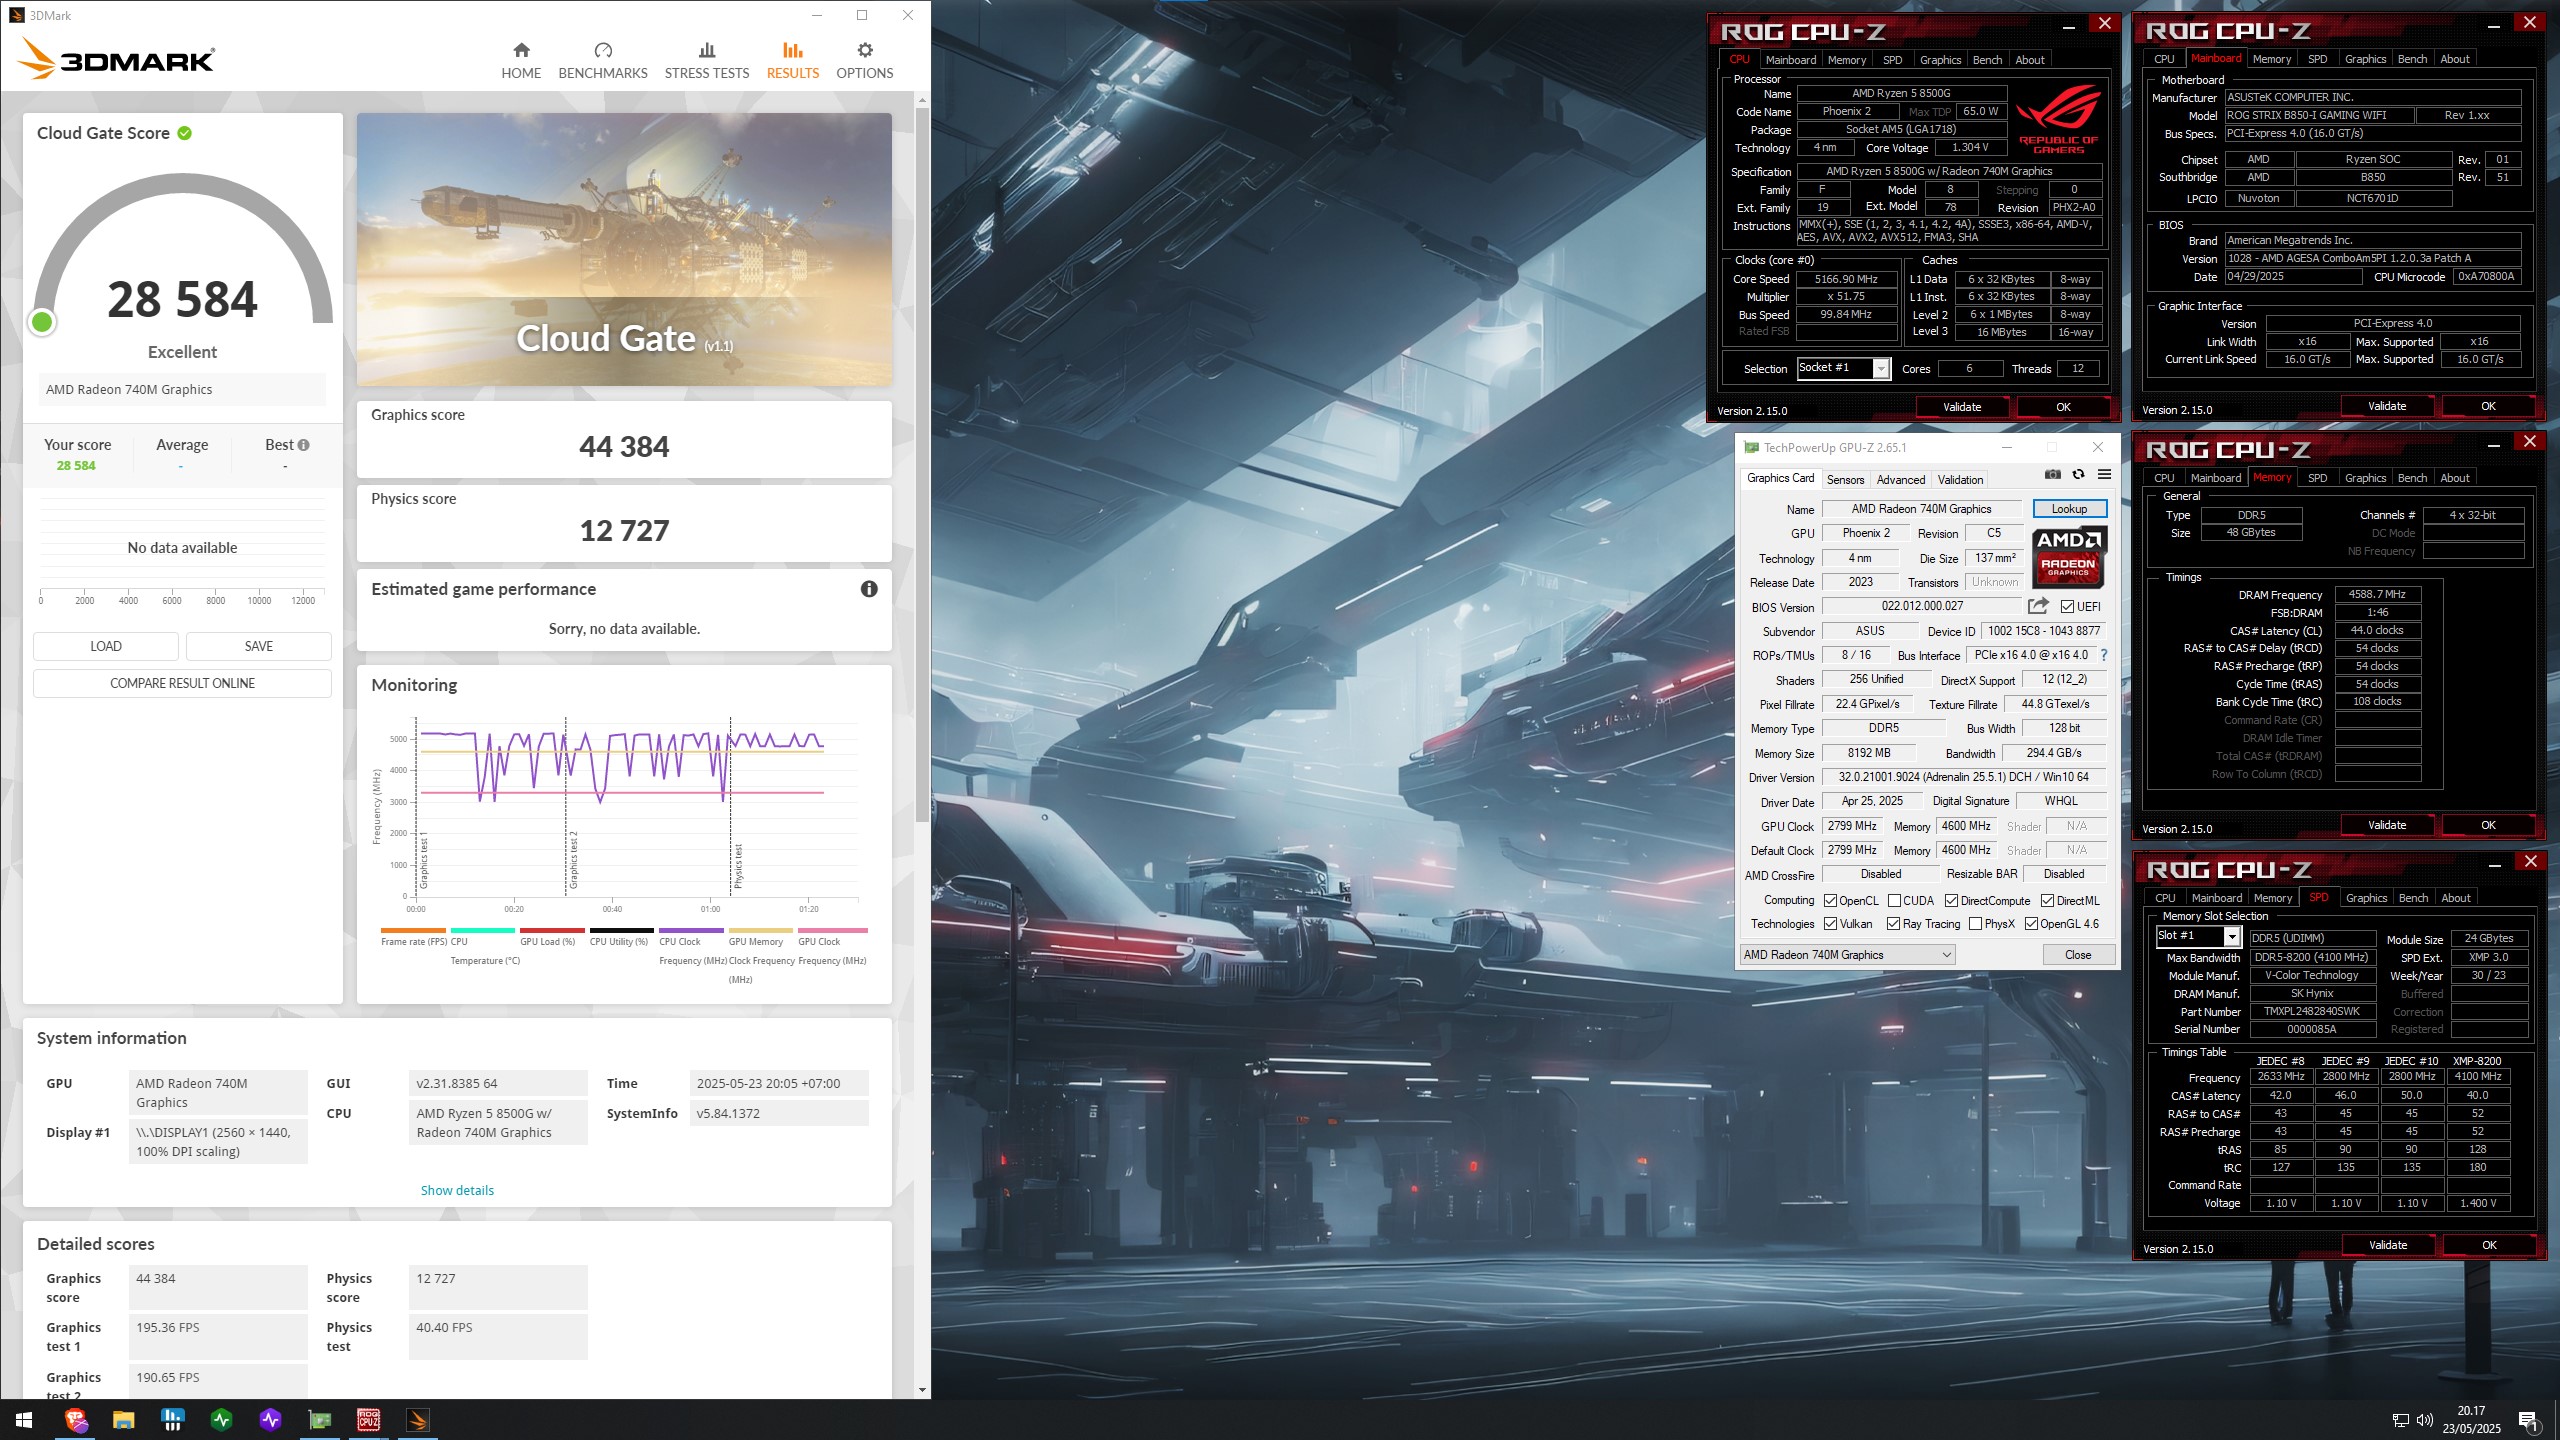Image resolution: width=2560 pixels, height=1440 pixels.
Task: Switch to the Validation tab in GPU-Z
Action: tap(1960, 480)
